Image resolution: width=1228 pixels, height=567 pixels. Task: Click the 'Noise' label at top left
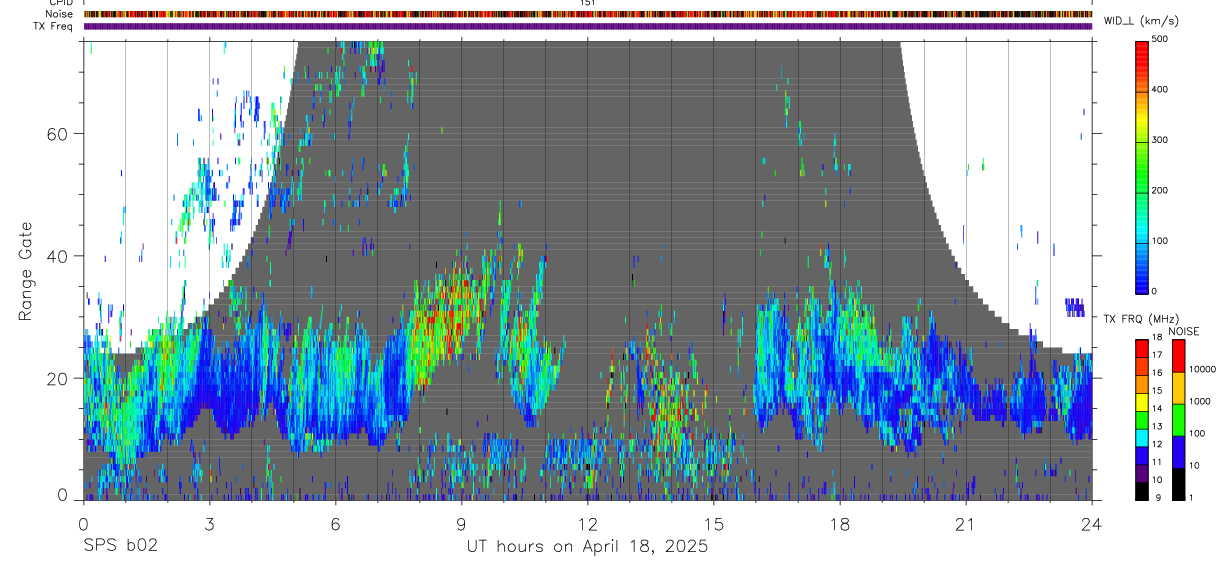click(x=60, y=14)
